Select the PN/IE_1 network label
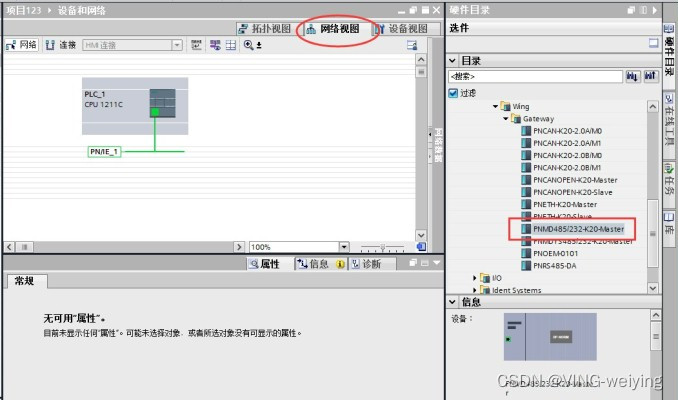The height and width of the screenshot is (400, 678). tap(104, 152)
